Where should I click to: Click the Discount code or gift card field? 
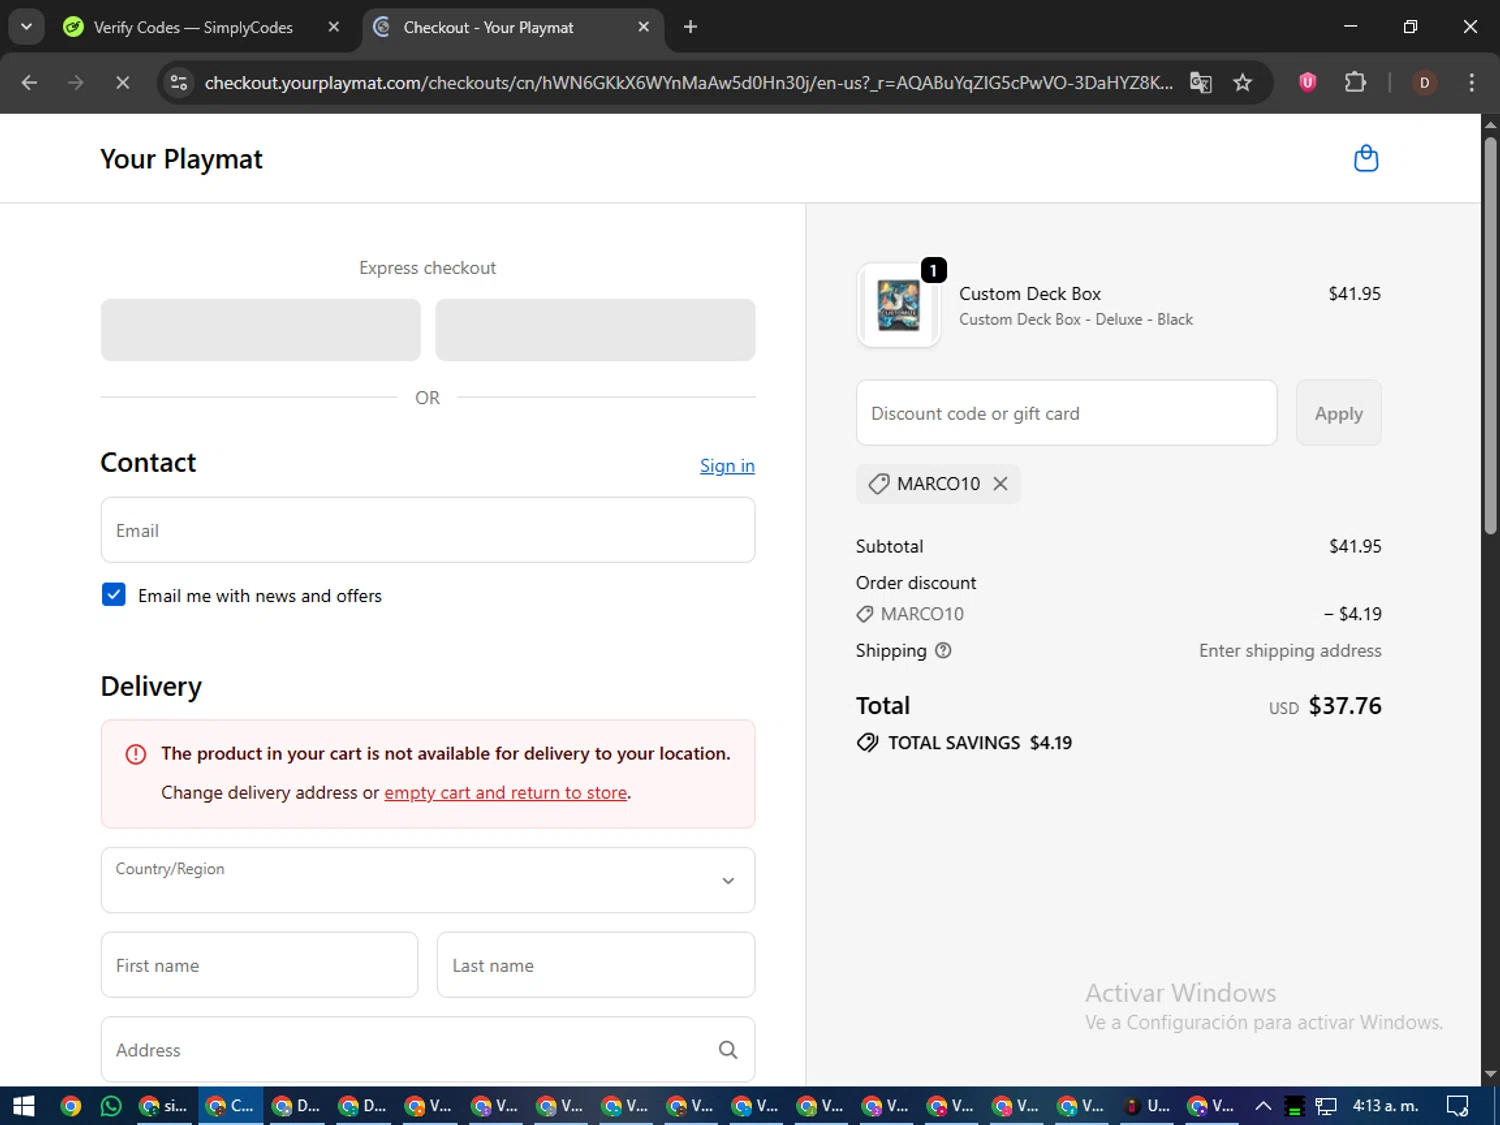coord(1066,413)
